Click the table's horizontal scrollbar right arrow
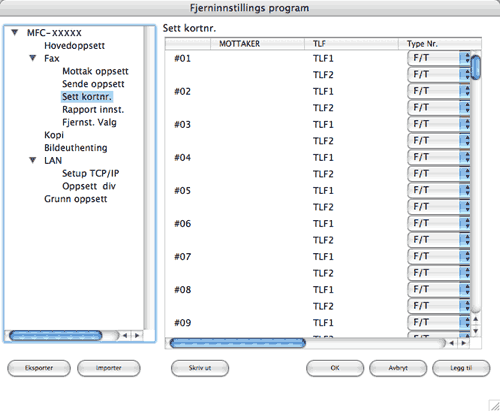Image resolution: width=500 pixels, height=411 pixels. 463,343
